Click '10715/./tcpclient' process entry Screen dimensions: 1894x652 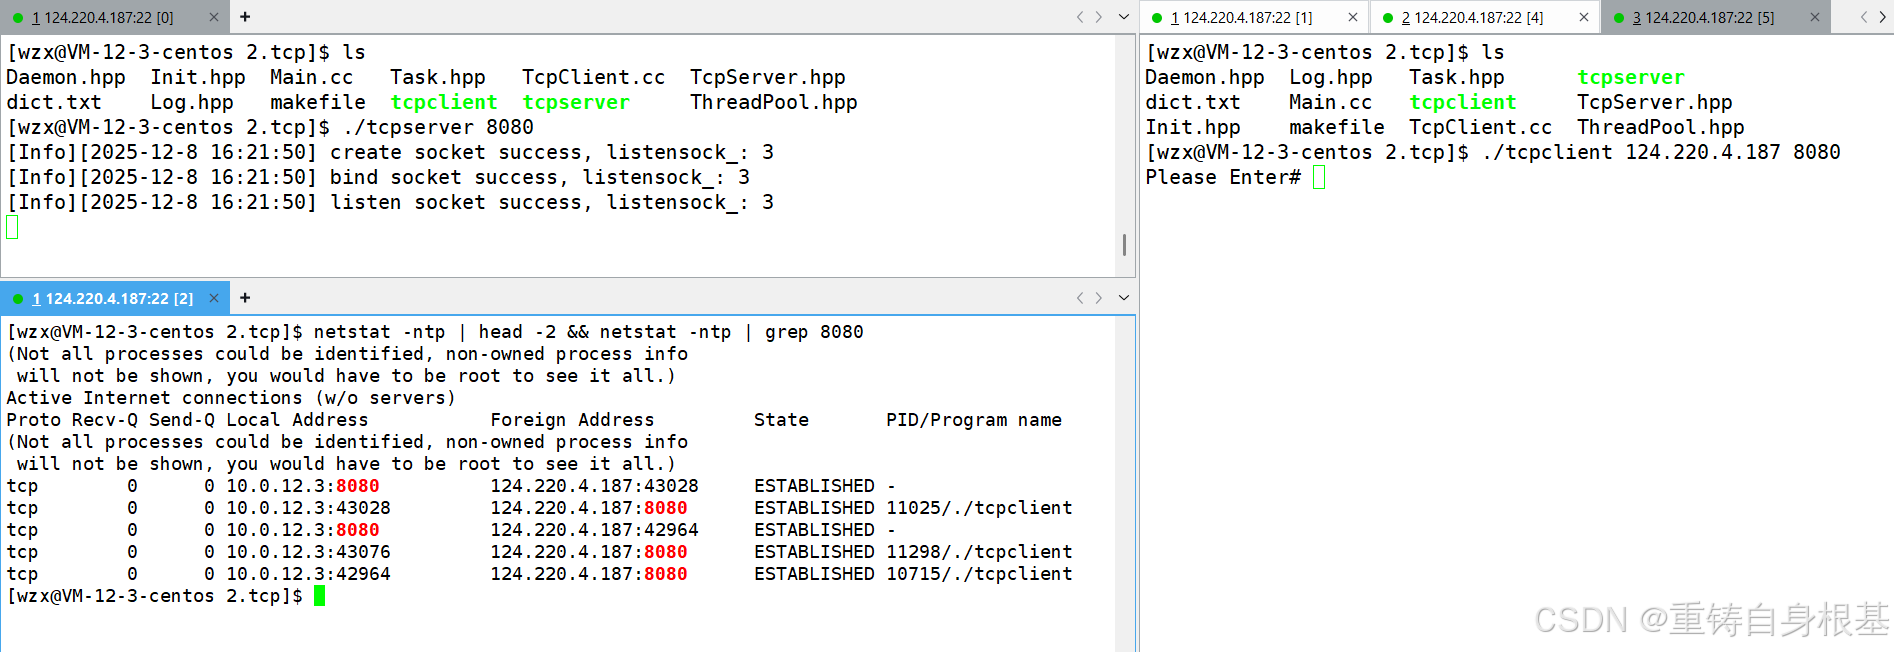point(979,574)
